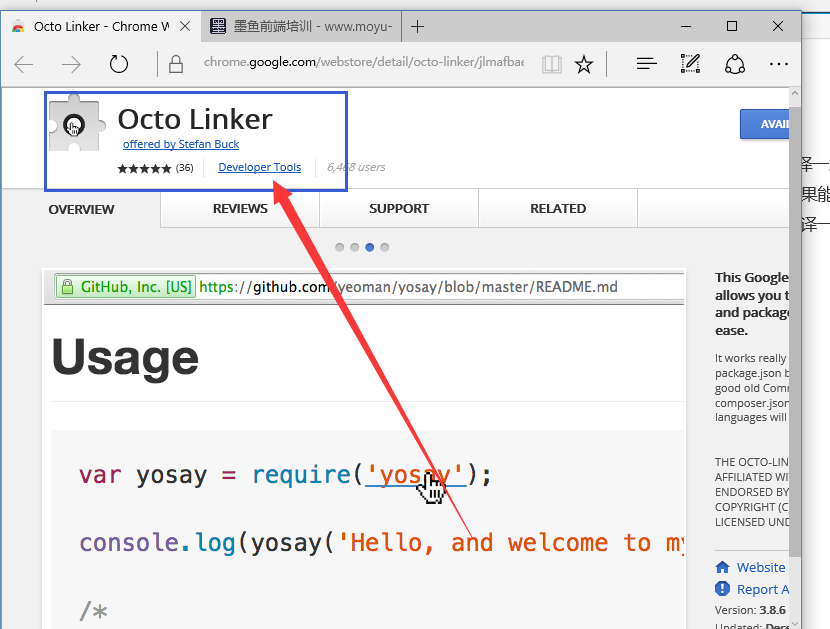Click the offered by Stefan Buck link
830x629 pixels.
point(181,144)
